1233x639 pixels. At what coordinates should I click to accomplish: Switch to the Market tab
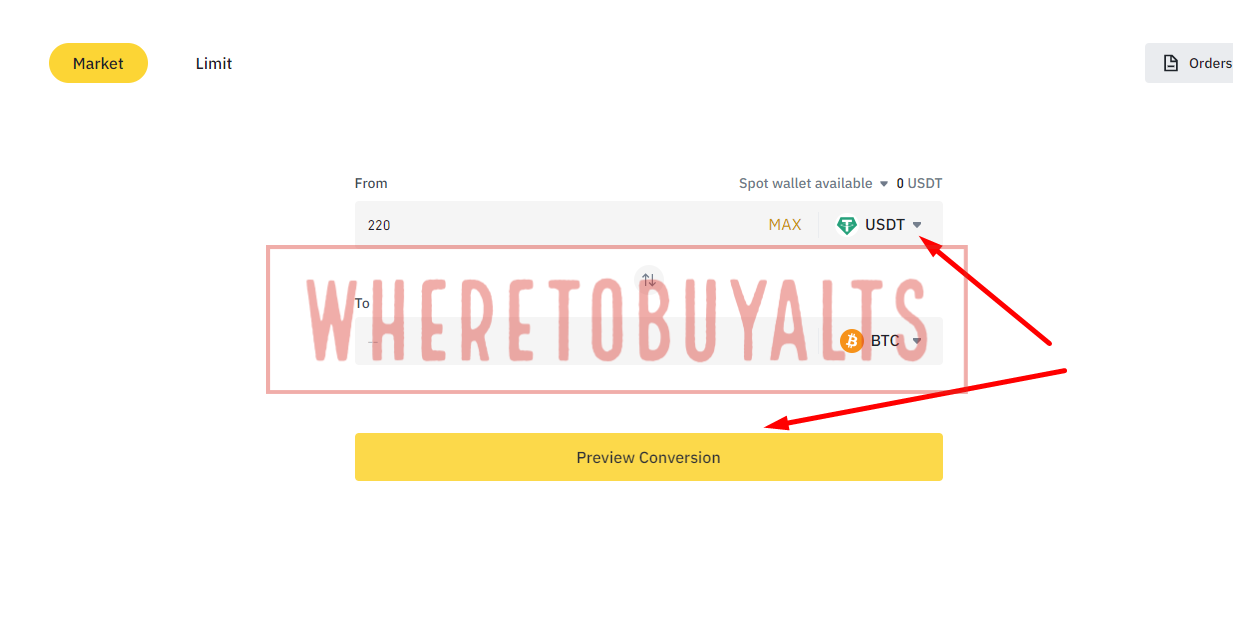[x=98, y=63]
